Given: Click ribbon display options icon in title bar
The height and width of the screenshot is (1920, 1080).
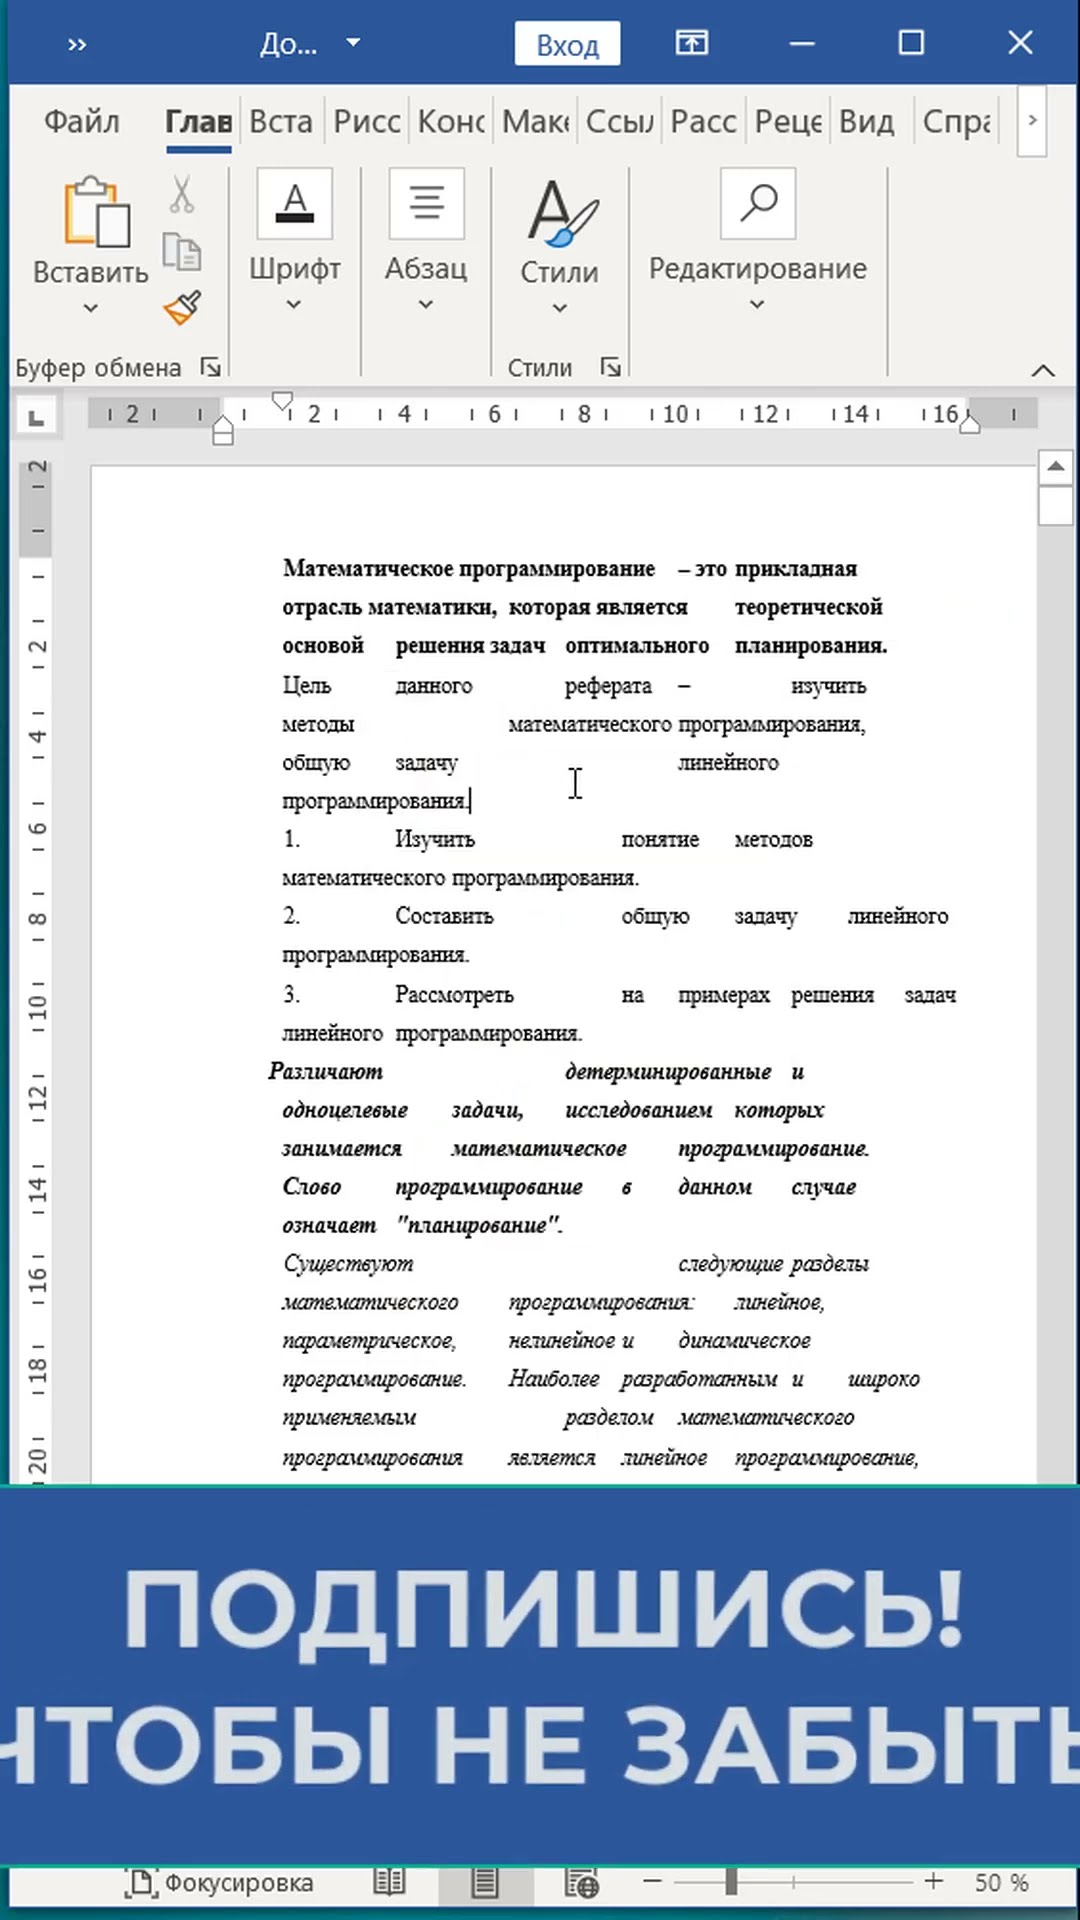Looking at the screenshot, I should pos(691,43).
